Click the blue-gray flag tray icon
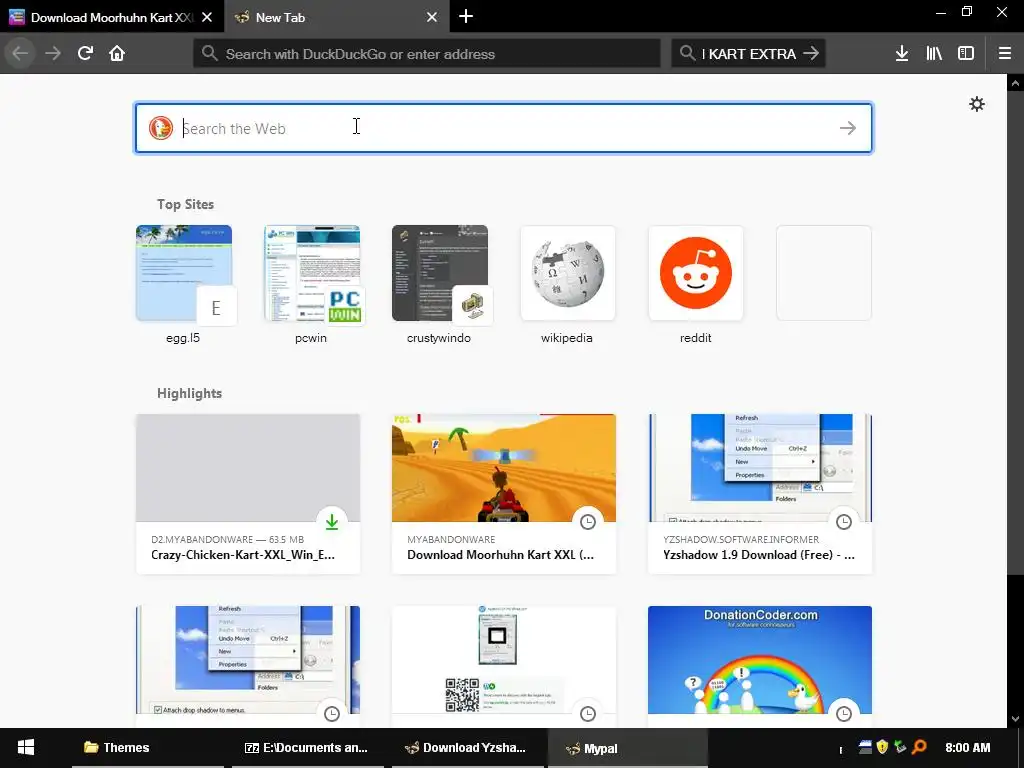Screen dimensions: 1024x768 (865, 747)
